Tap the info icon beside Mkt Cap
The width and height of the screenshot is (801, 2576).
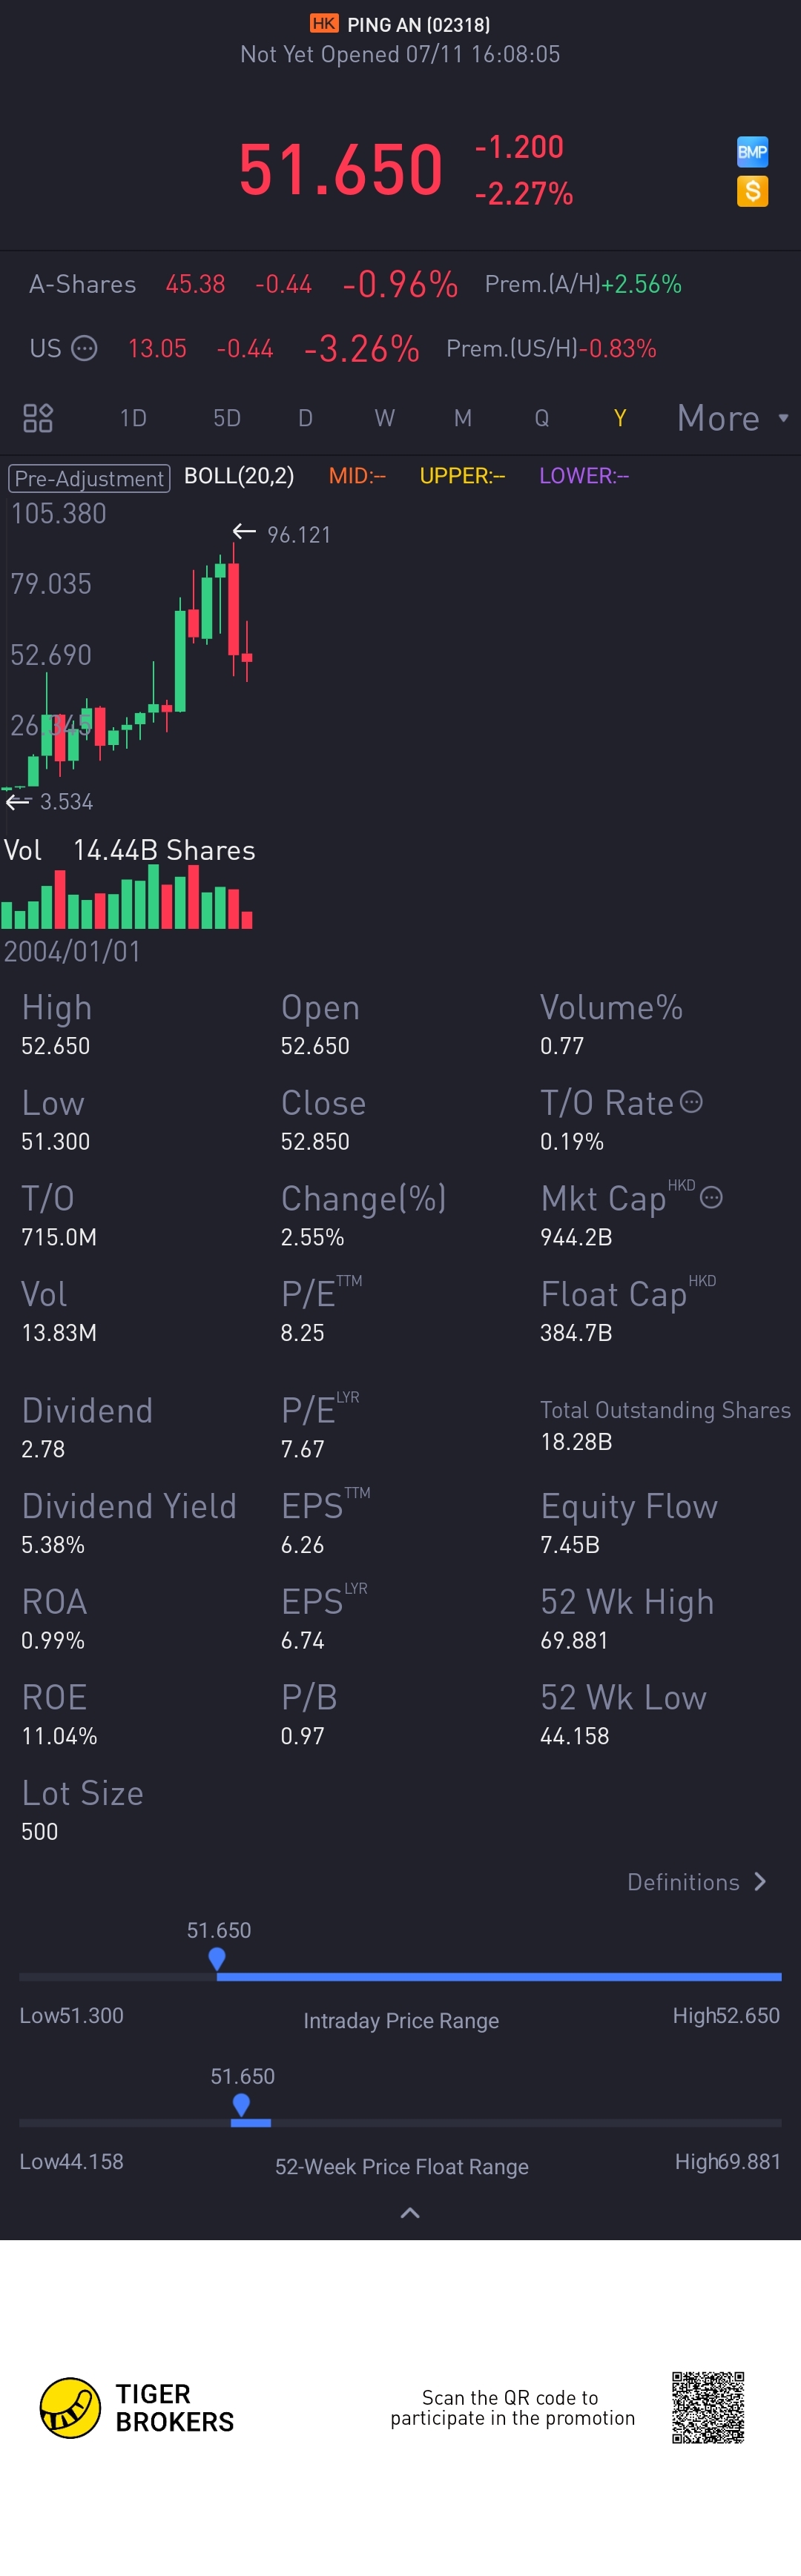(x=711, y=1197)
